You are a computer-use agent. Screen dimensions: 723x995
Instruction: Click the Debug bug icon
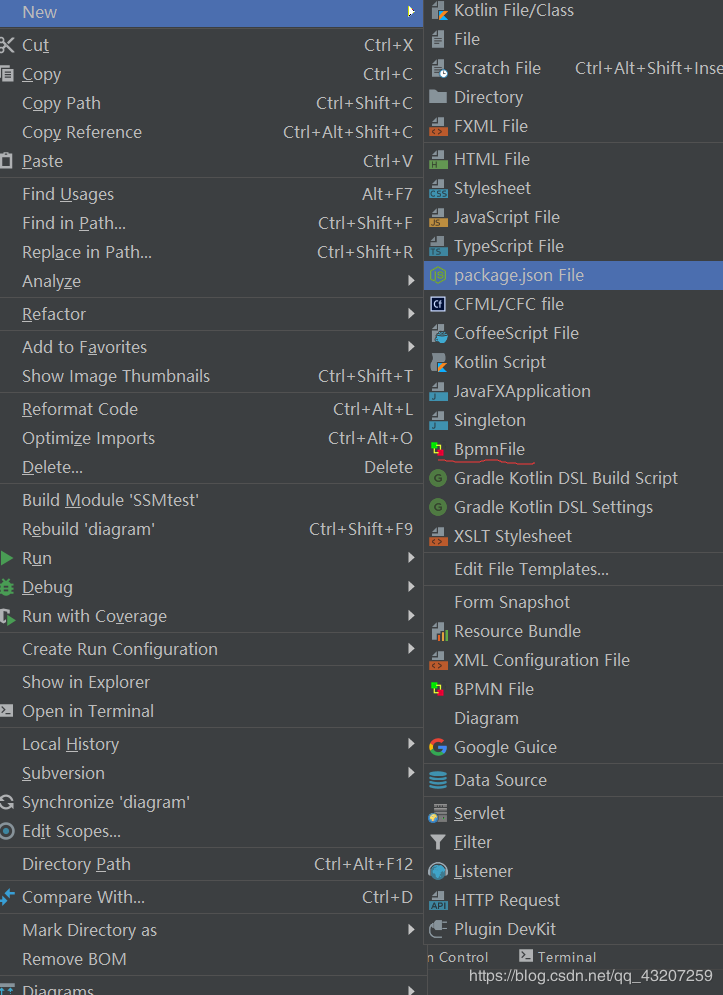click(x=8, y=587)
